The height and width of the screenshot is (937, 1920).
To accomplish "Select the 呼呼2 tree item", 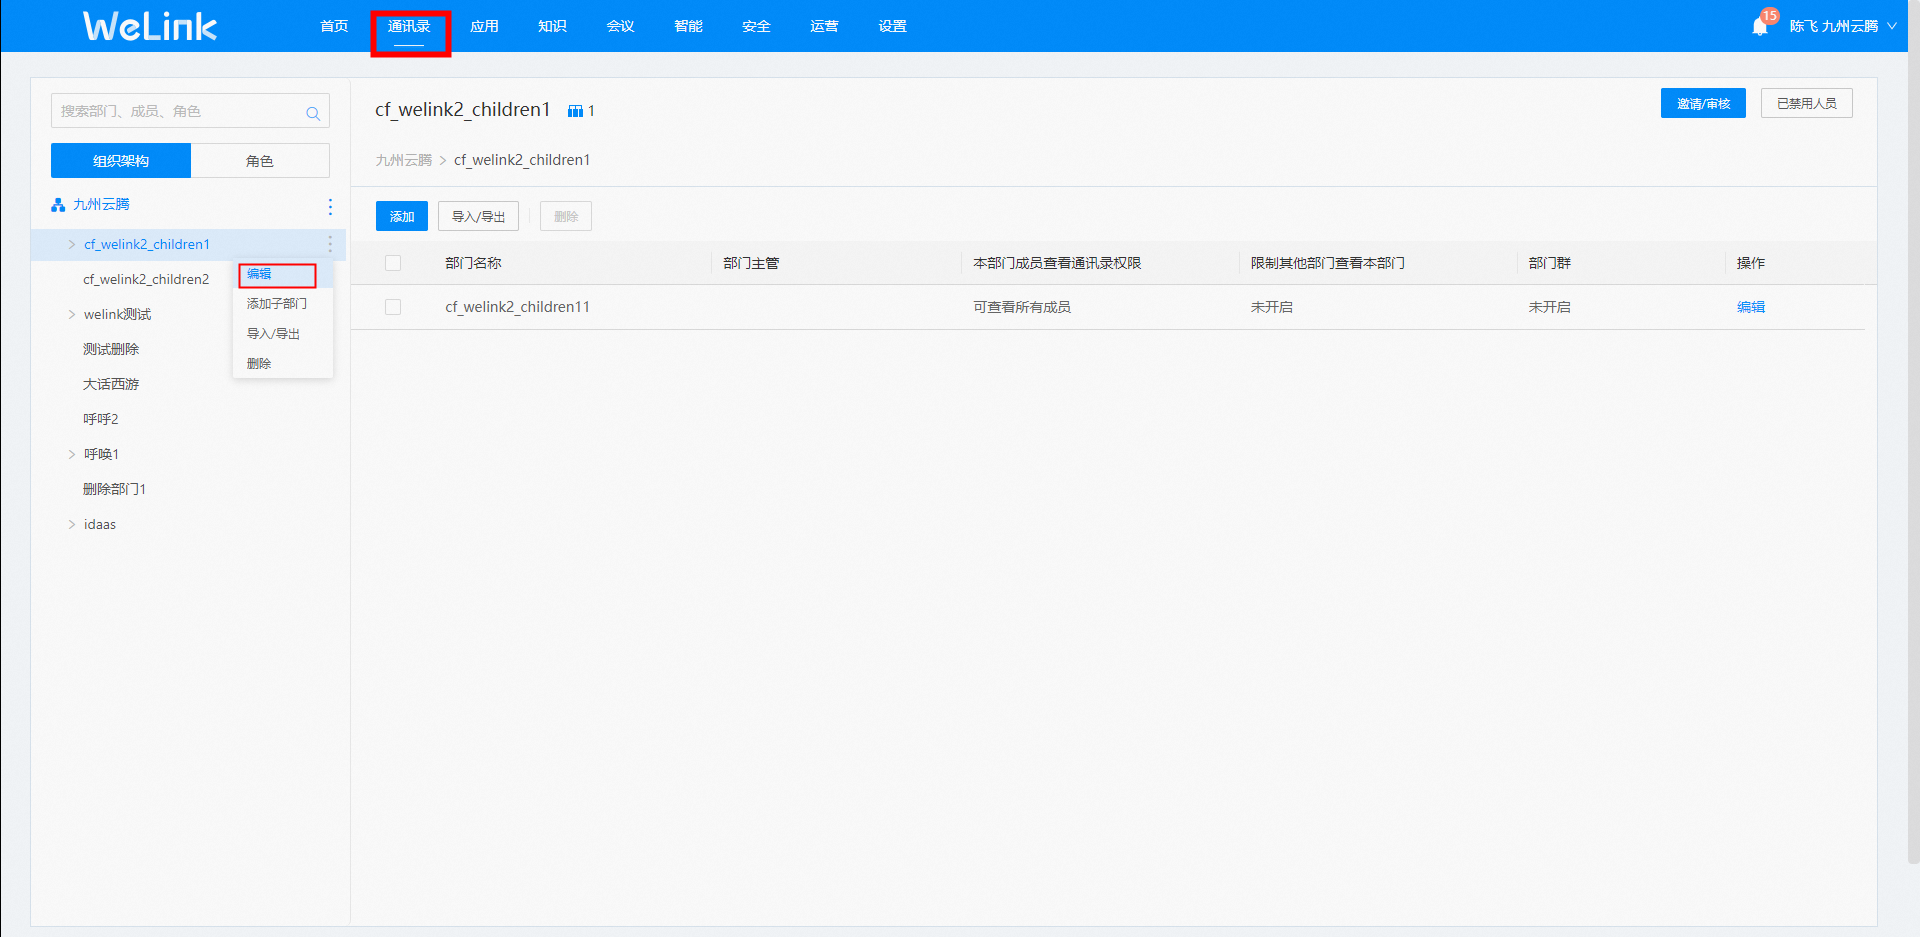I will coord(101,419).
